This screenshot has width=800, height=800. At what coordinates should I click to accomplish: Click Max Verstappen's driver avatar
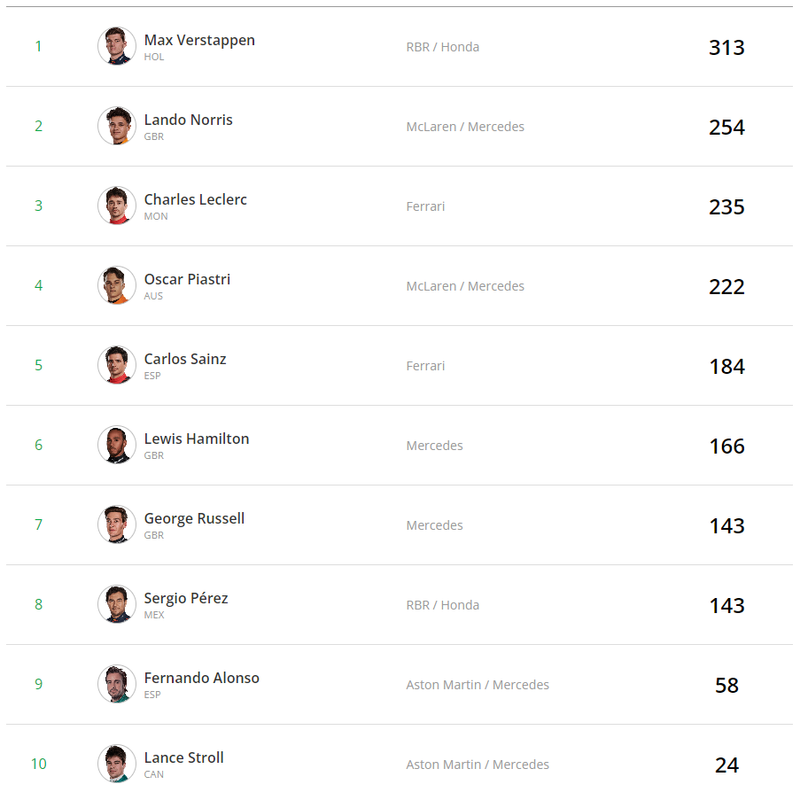pyautogui.click(x=117, y=46)
